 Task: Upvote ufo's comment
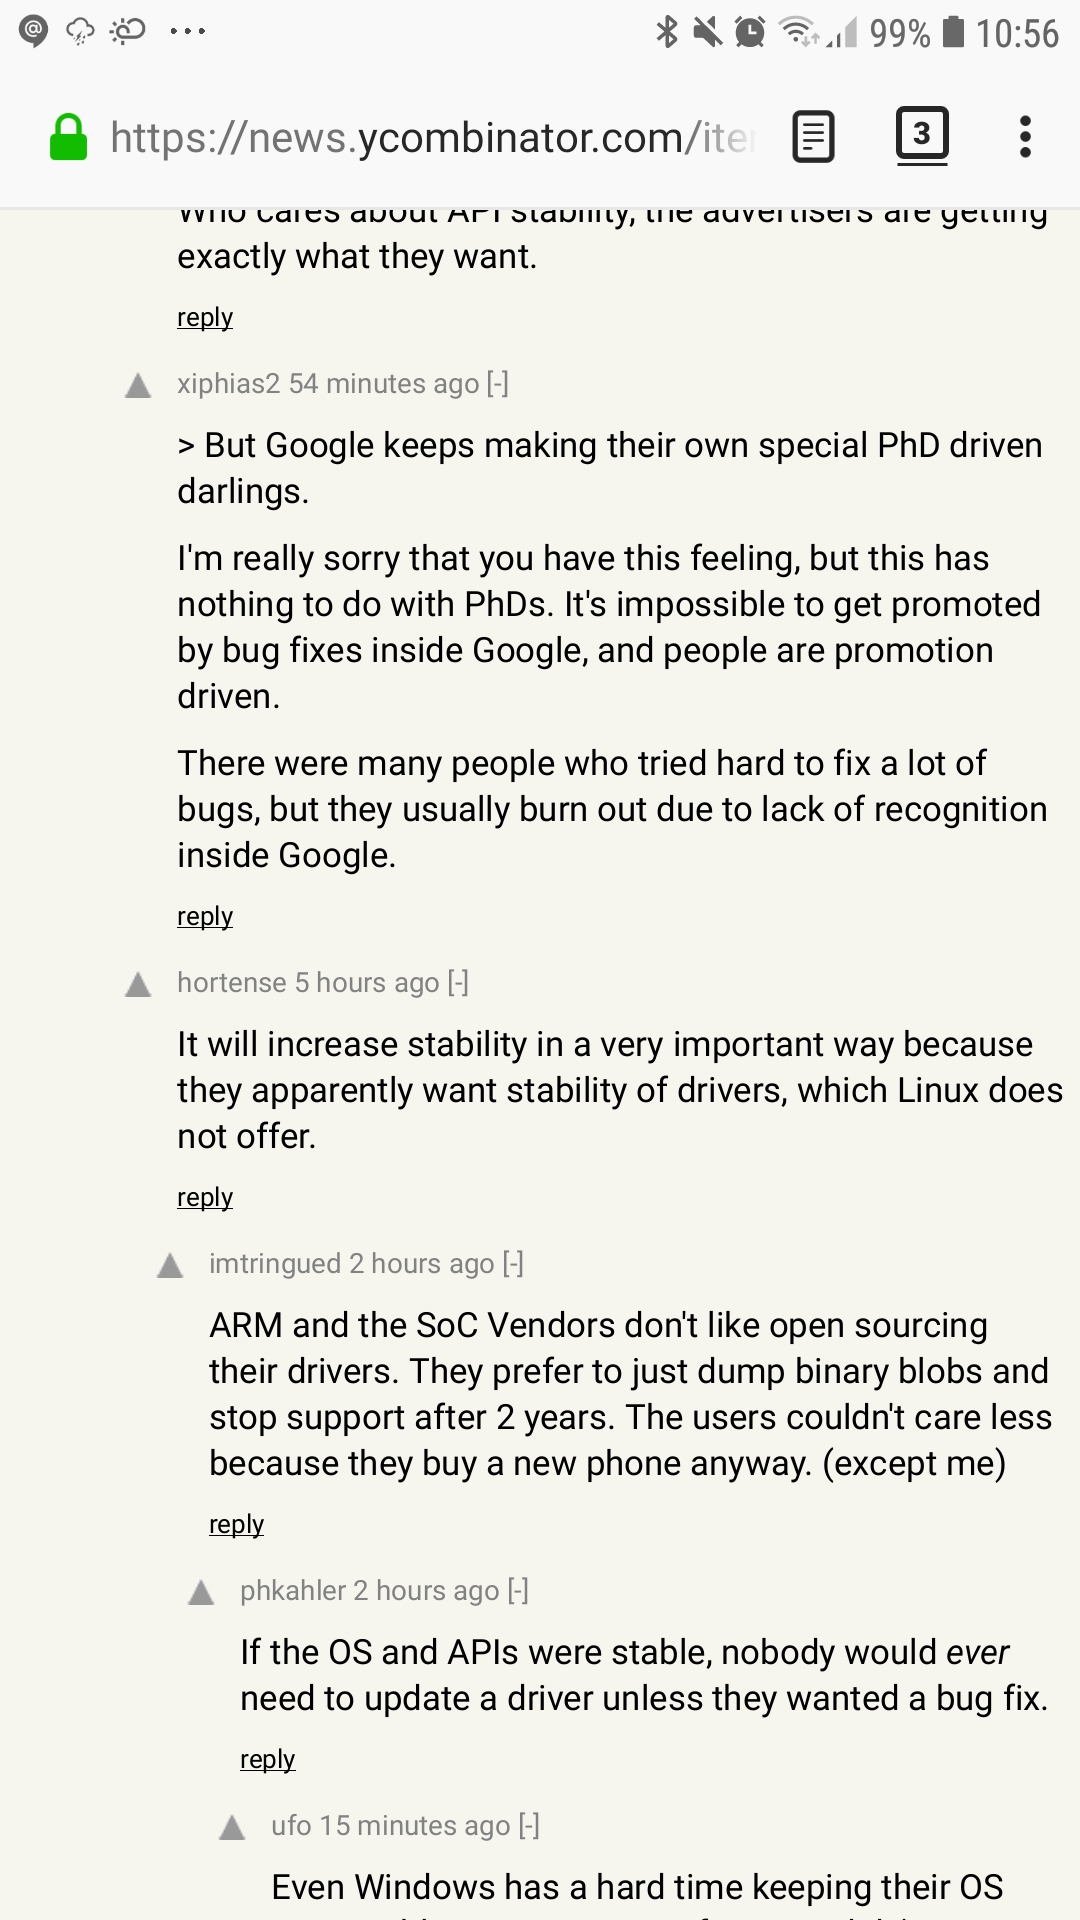232,1828
